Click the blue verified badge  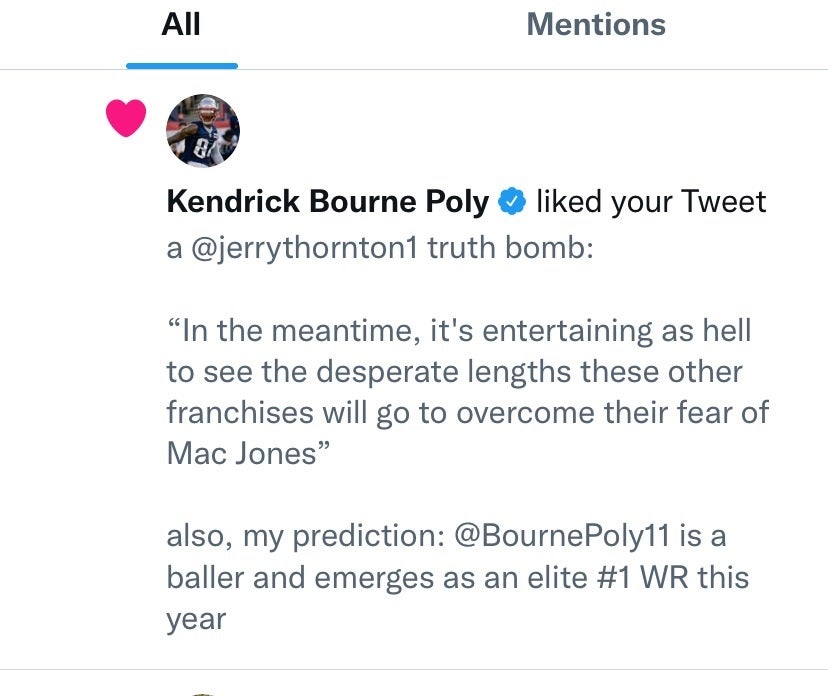512,202
